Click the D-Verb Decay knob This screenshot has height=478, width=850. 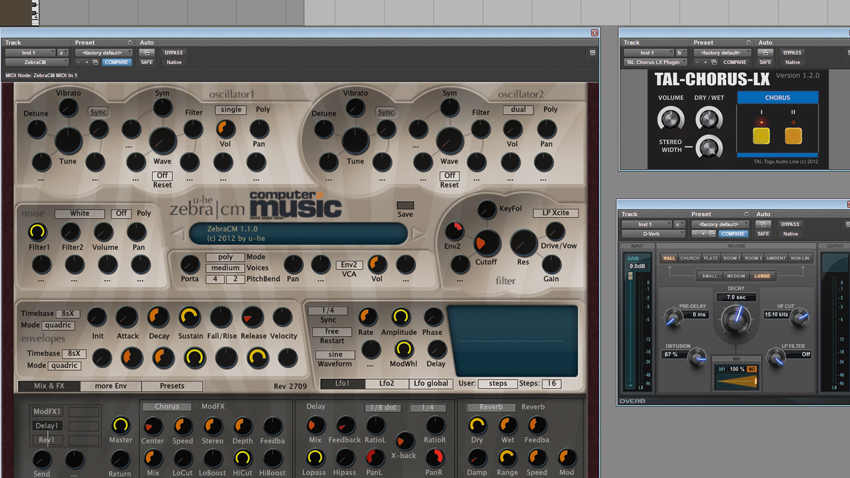tap(736, 319)
